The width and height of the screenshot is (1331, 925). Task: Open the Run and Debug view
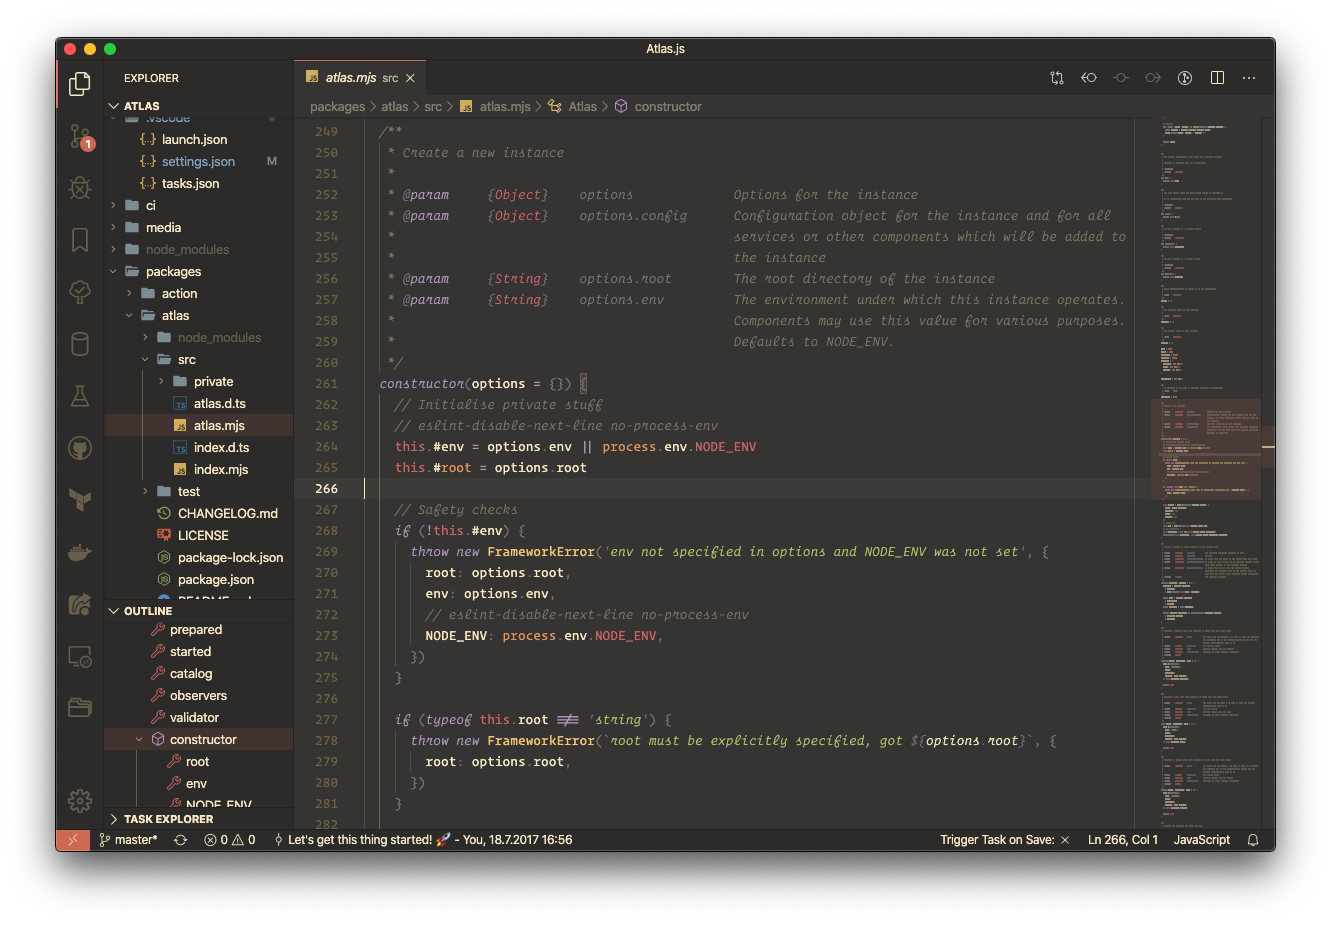[x=80, y=188]
